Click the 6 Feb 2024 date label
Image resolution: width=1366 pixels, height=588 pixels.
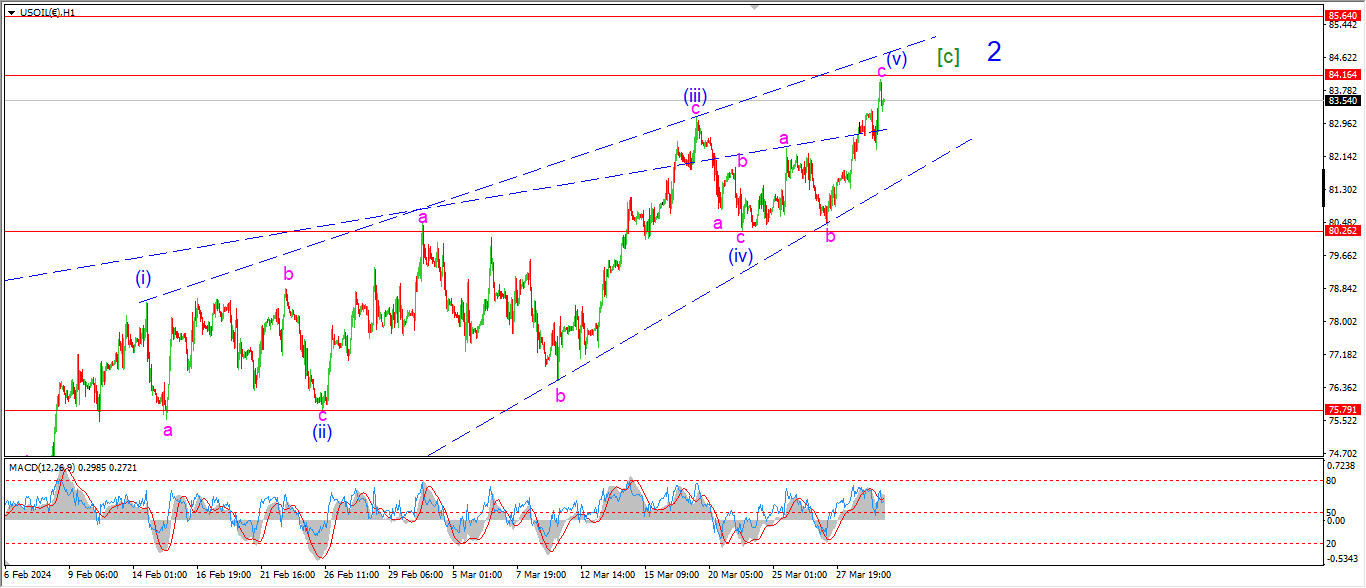click(28, 576)
